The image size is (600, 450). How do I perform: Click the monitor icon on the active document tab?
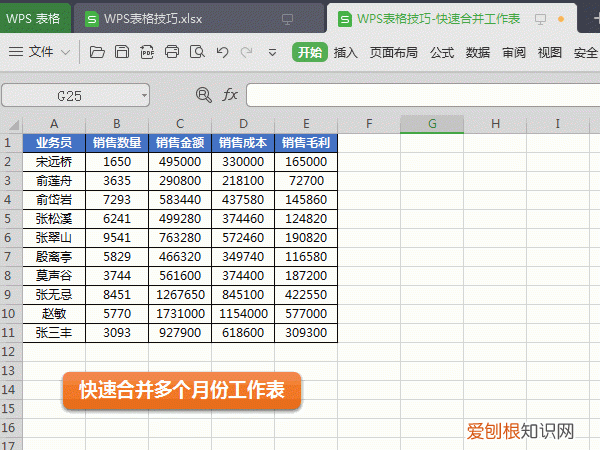tap(540, 19)
